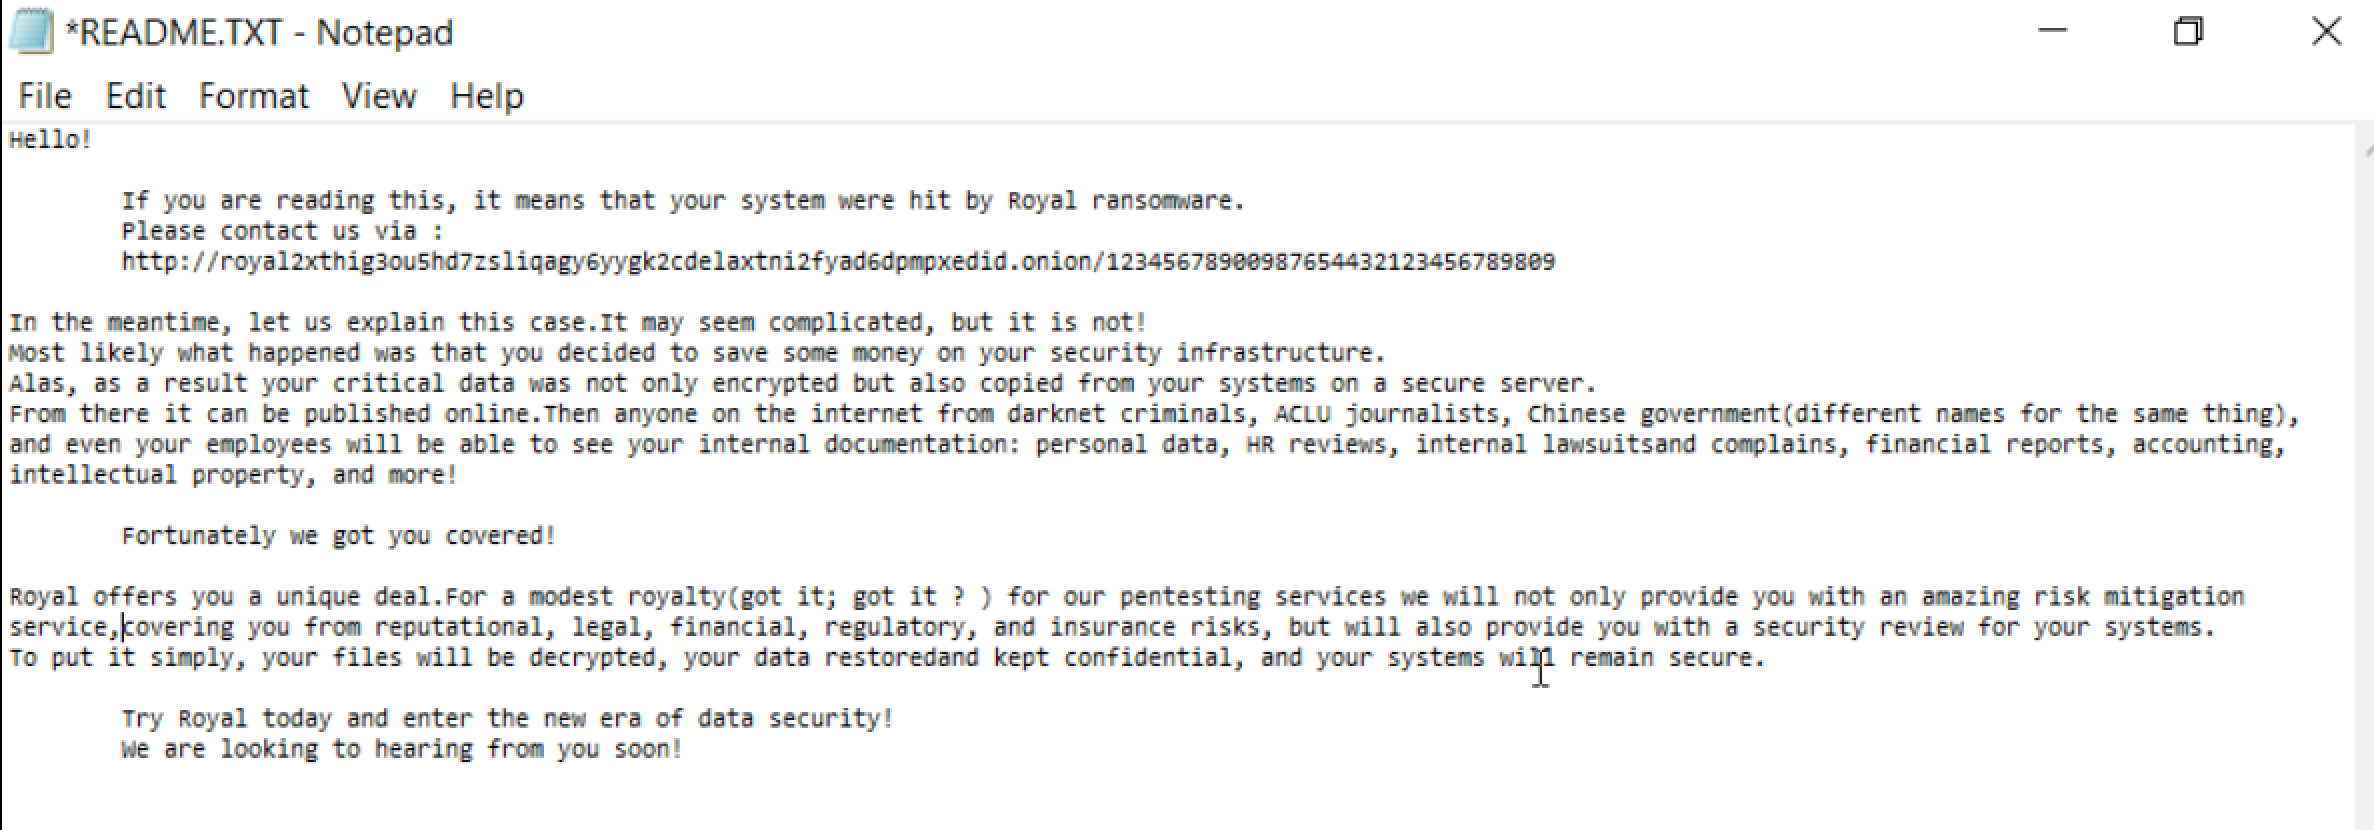Screen dimensions: 2374x830
Task: Click the words "Royal ransomware" in the text
Action: tap(1125, 201)
